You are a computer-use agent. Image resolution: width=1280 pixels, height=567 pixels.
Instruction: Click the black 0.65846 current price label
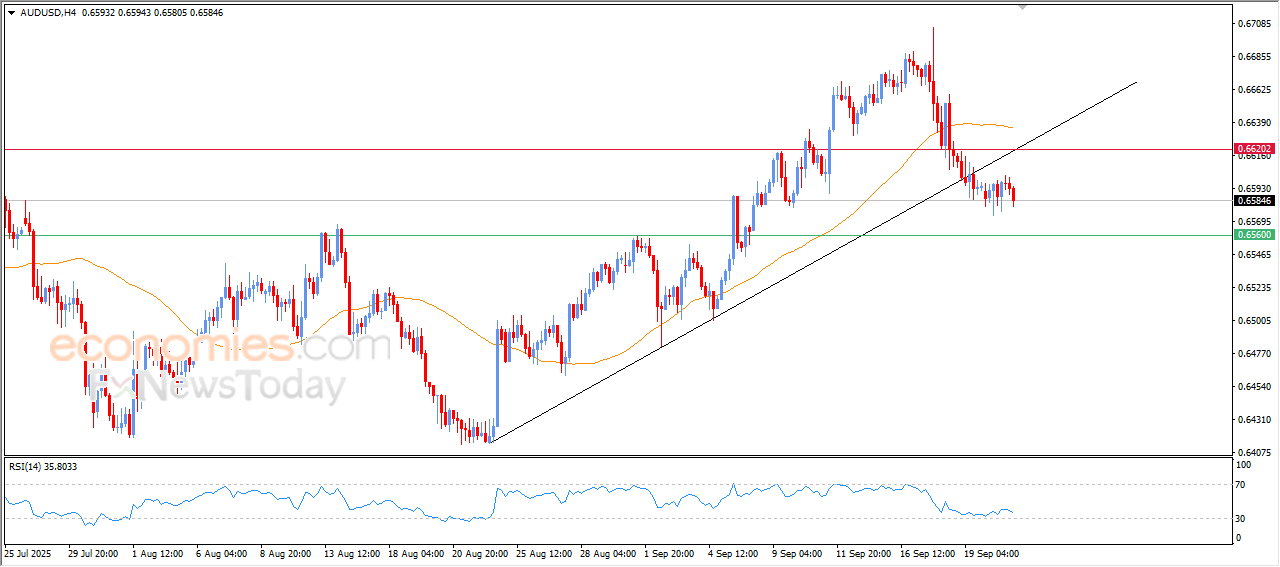tap(1254, 200)
